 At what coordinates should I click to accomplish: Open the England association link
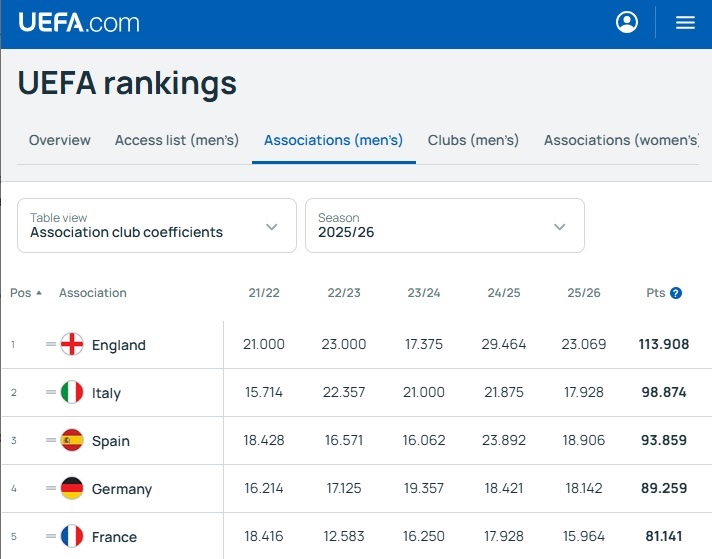(x=119, y=345)
